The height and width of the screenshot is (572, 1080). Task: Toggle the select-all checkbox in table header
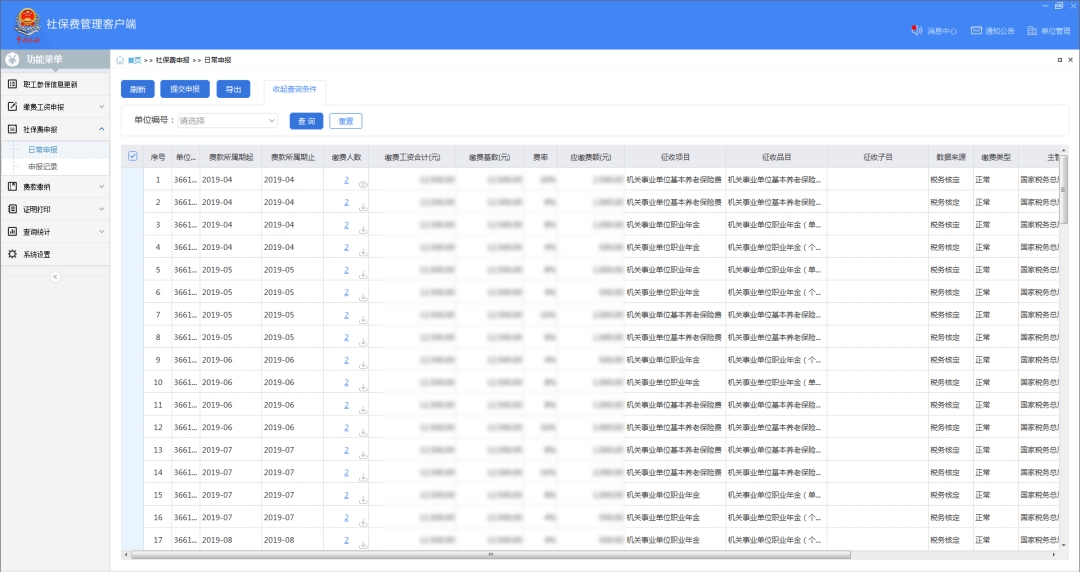pos(133,156)
